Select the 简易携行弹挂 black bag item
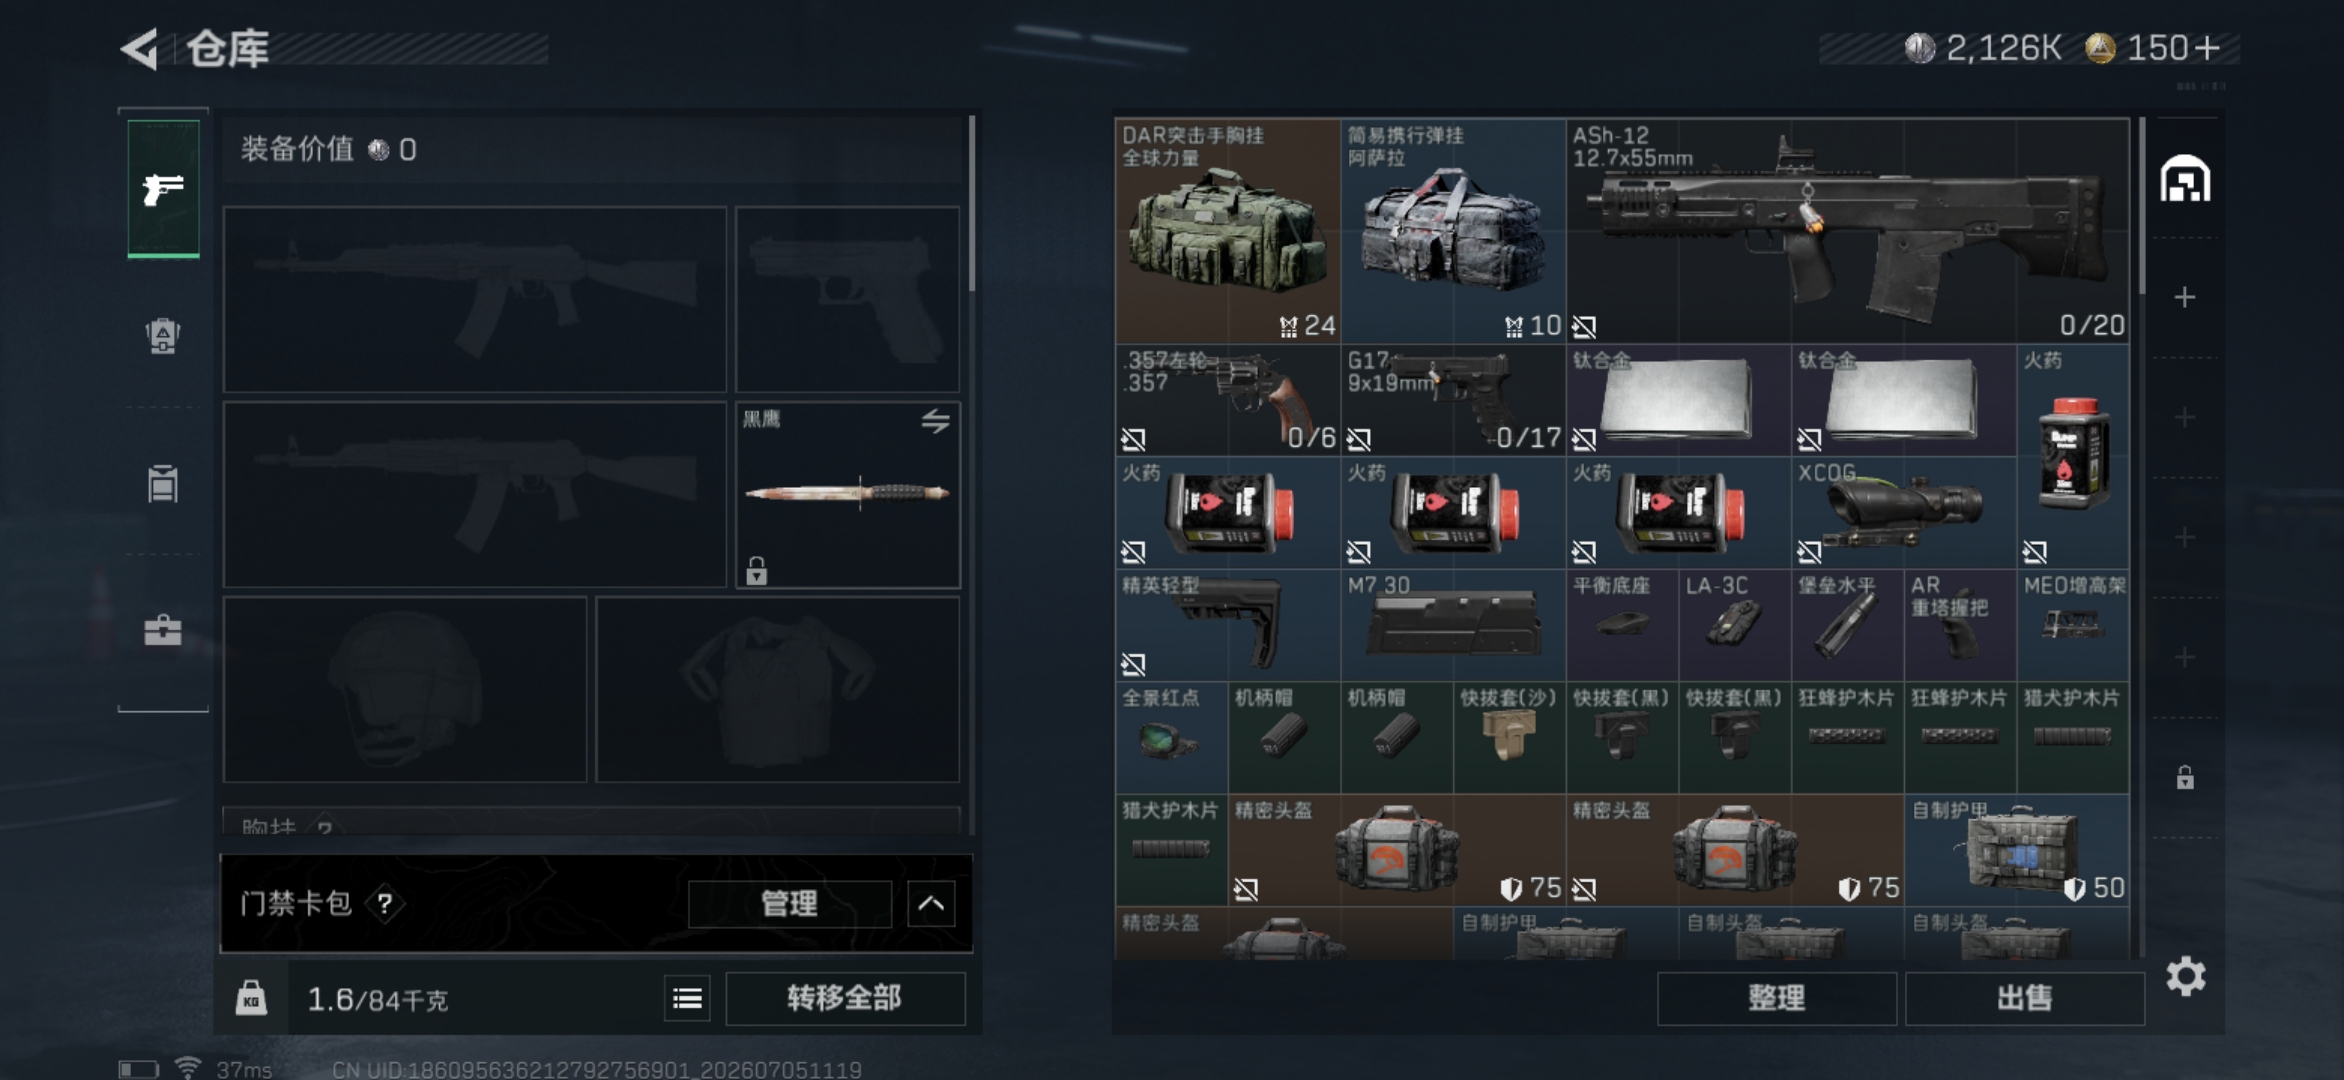This screenshot has height=1080, width=2344. (1453, 231)
